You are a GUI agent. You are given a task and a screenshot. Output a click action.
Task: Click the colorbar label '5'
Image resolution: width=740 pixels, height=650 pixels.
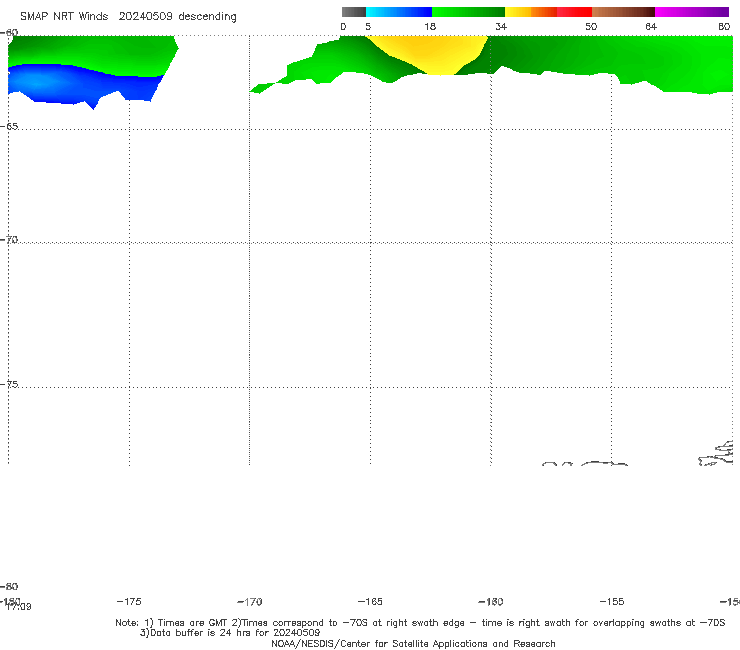pyautogui.click(x=368, y=27)
